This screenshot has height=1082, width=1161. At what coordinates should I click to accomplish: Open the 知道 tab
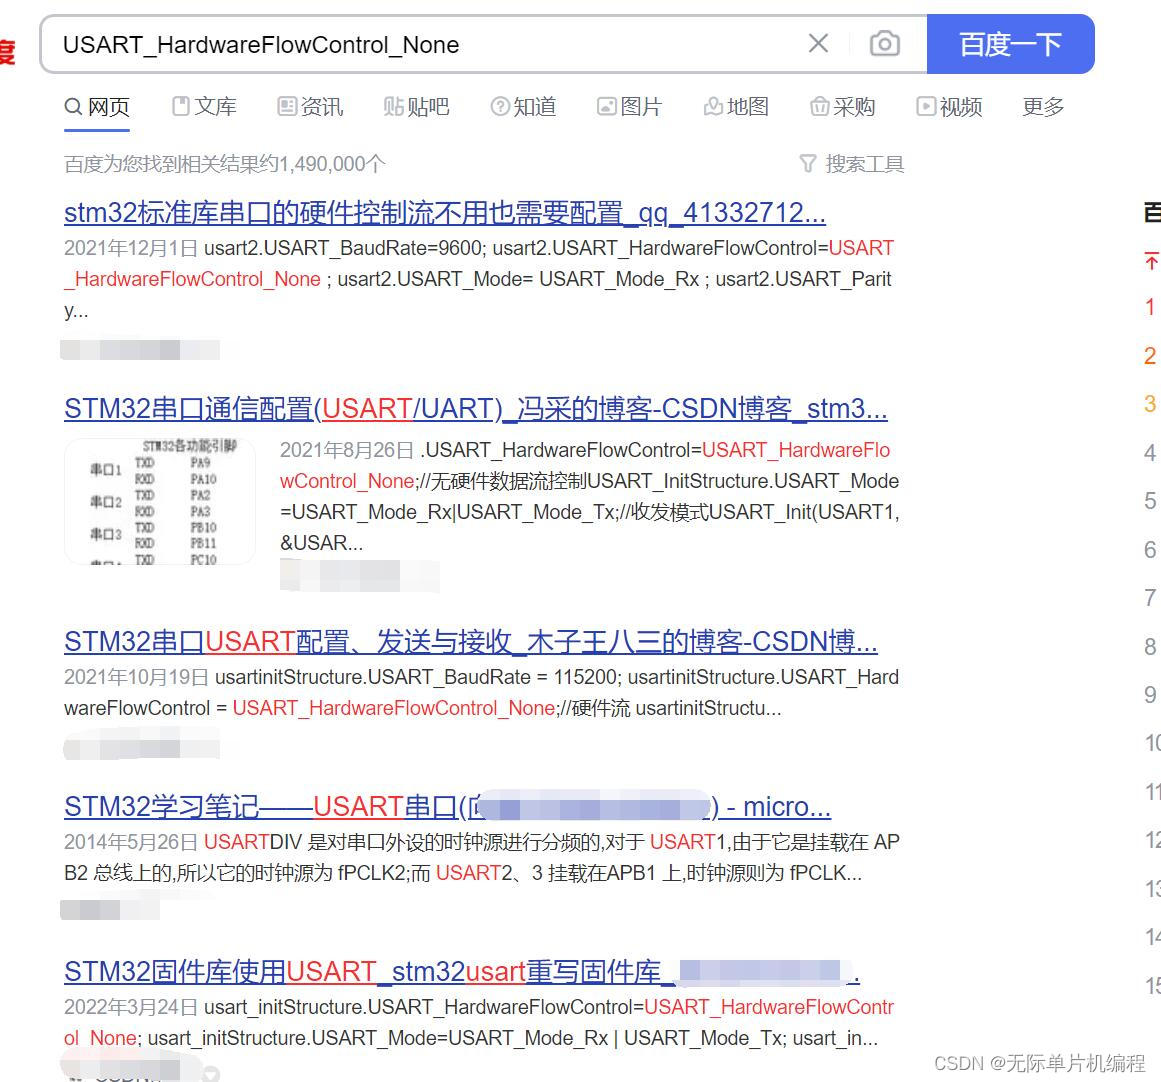coord(523,107)
